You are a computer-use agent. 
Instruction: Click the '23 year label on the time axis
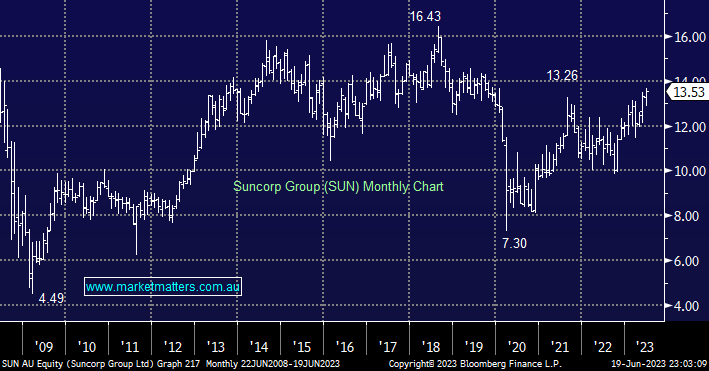(644, 347)
